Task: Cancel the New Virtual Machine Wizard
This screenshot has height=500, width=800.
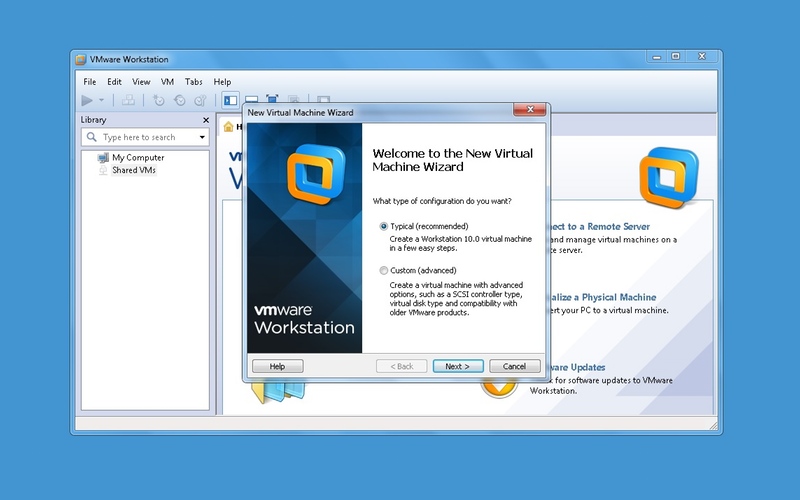Action: [514, 366]
